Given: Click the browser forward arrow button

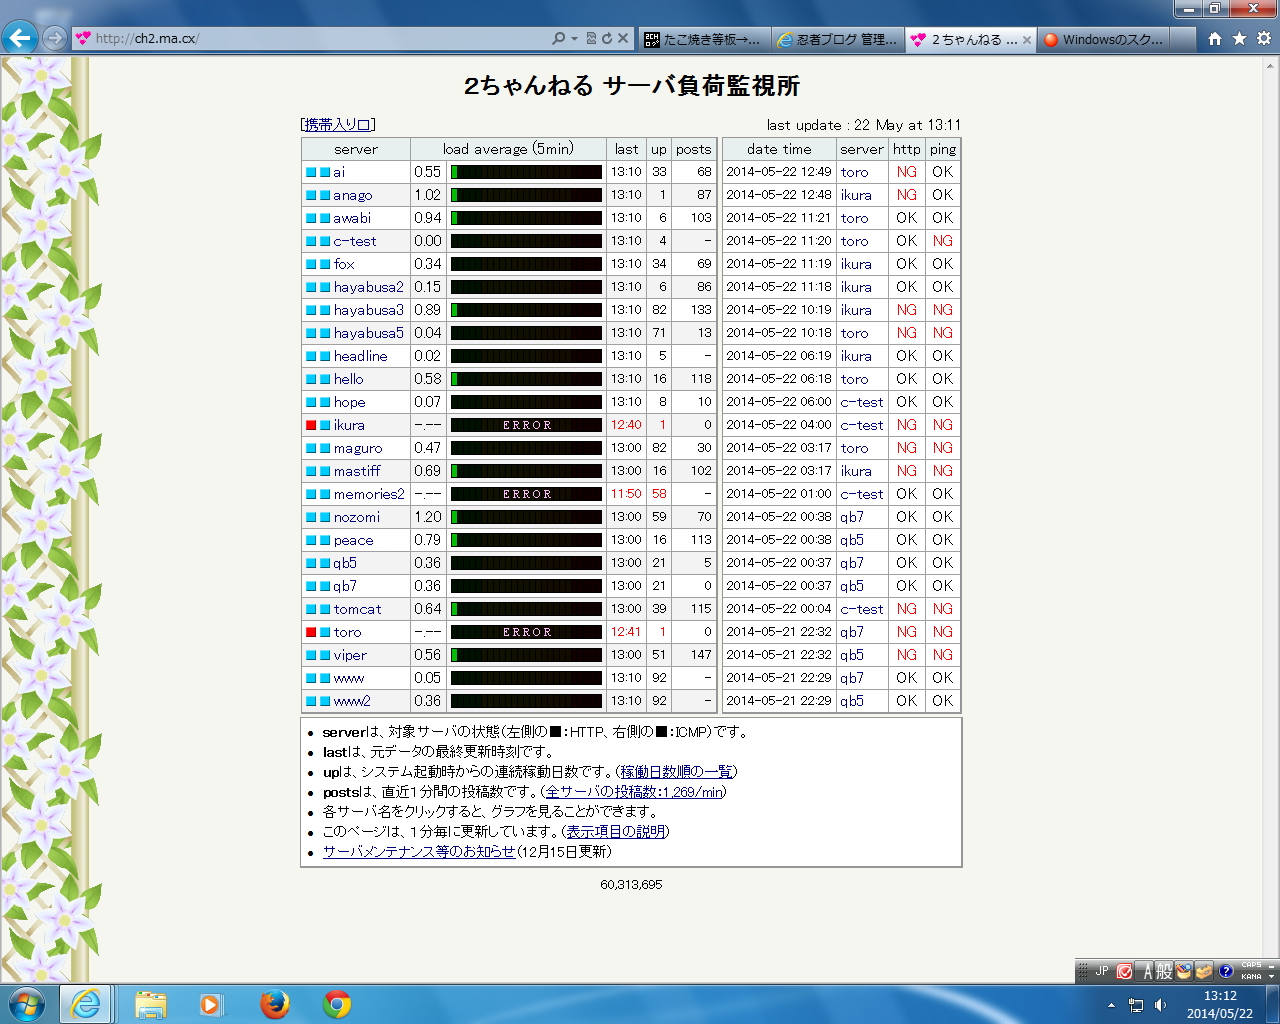Looking at the screenshot, I should click(x=55, y=38).
